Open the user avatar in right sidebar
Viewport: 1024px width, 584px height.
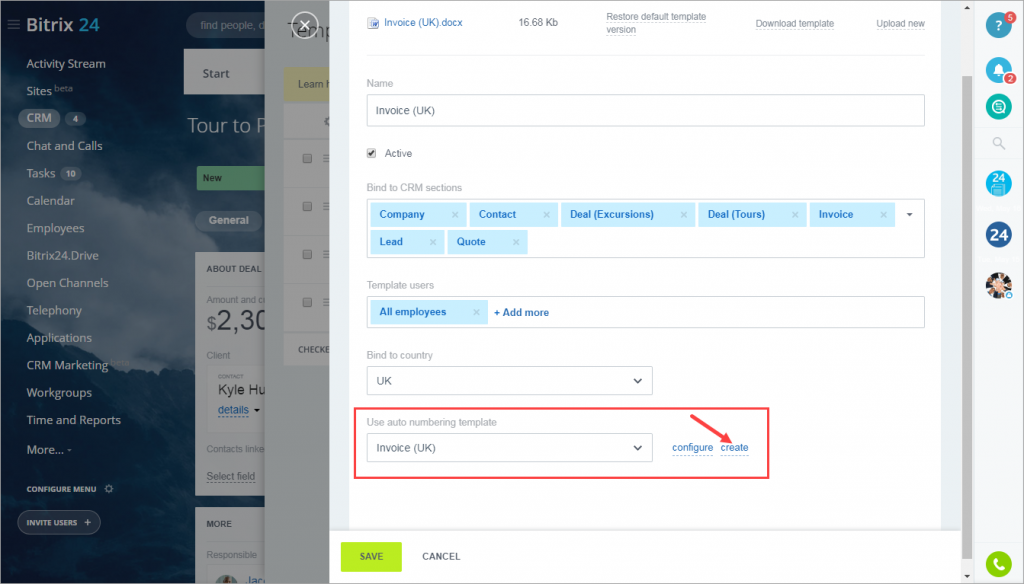pos(998,285)
